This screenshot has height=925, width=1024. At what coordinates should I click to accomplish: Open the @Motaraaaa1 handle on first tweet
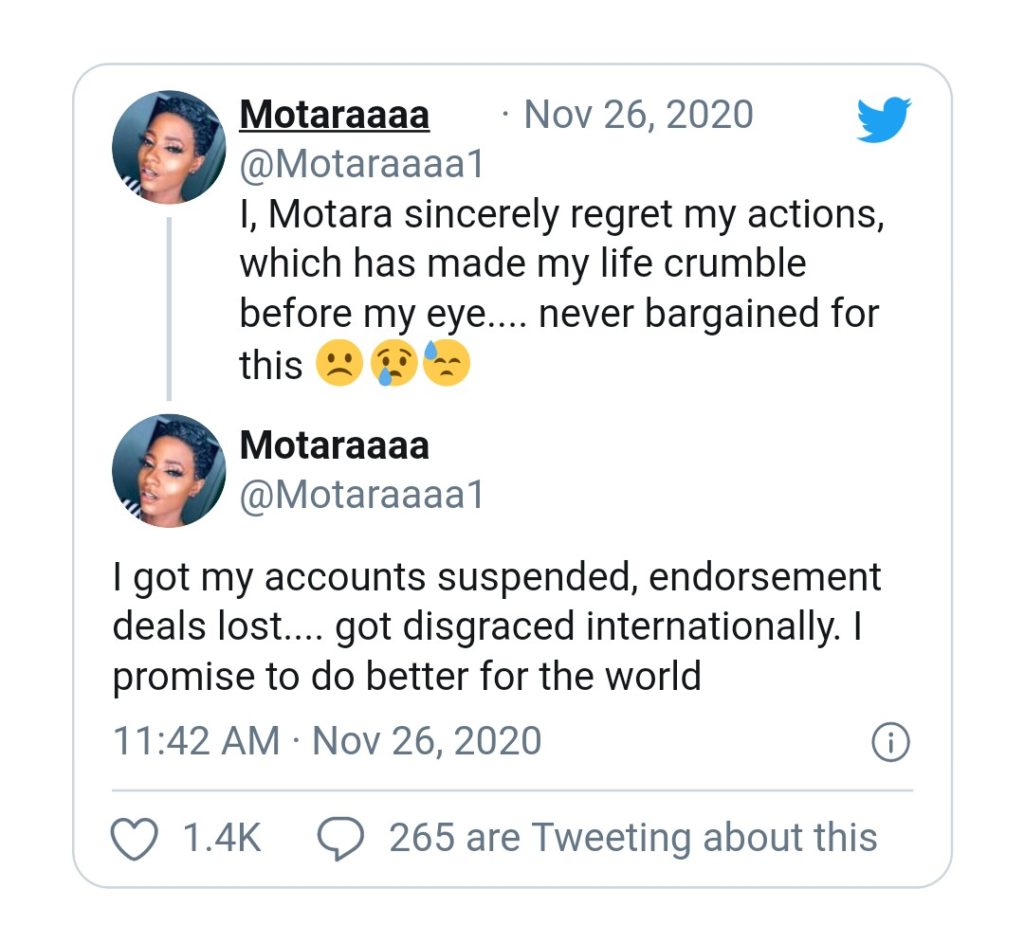pyautogui.click(x=360, y=163)
